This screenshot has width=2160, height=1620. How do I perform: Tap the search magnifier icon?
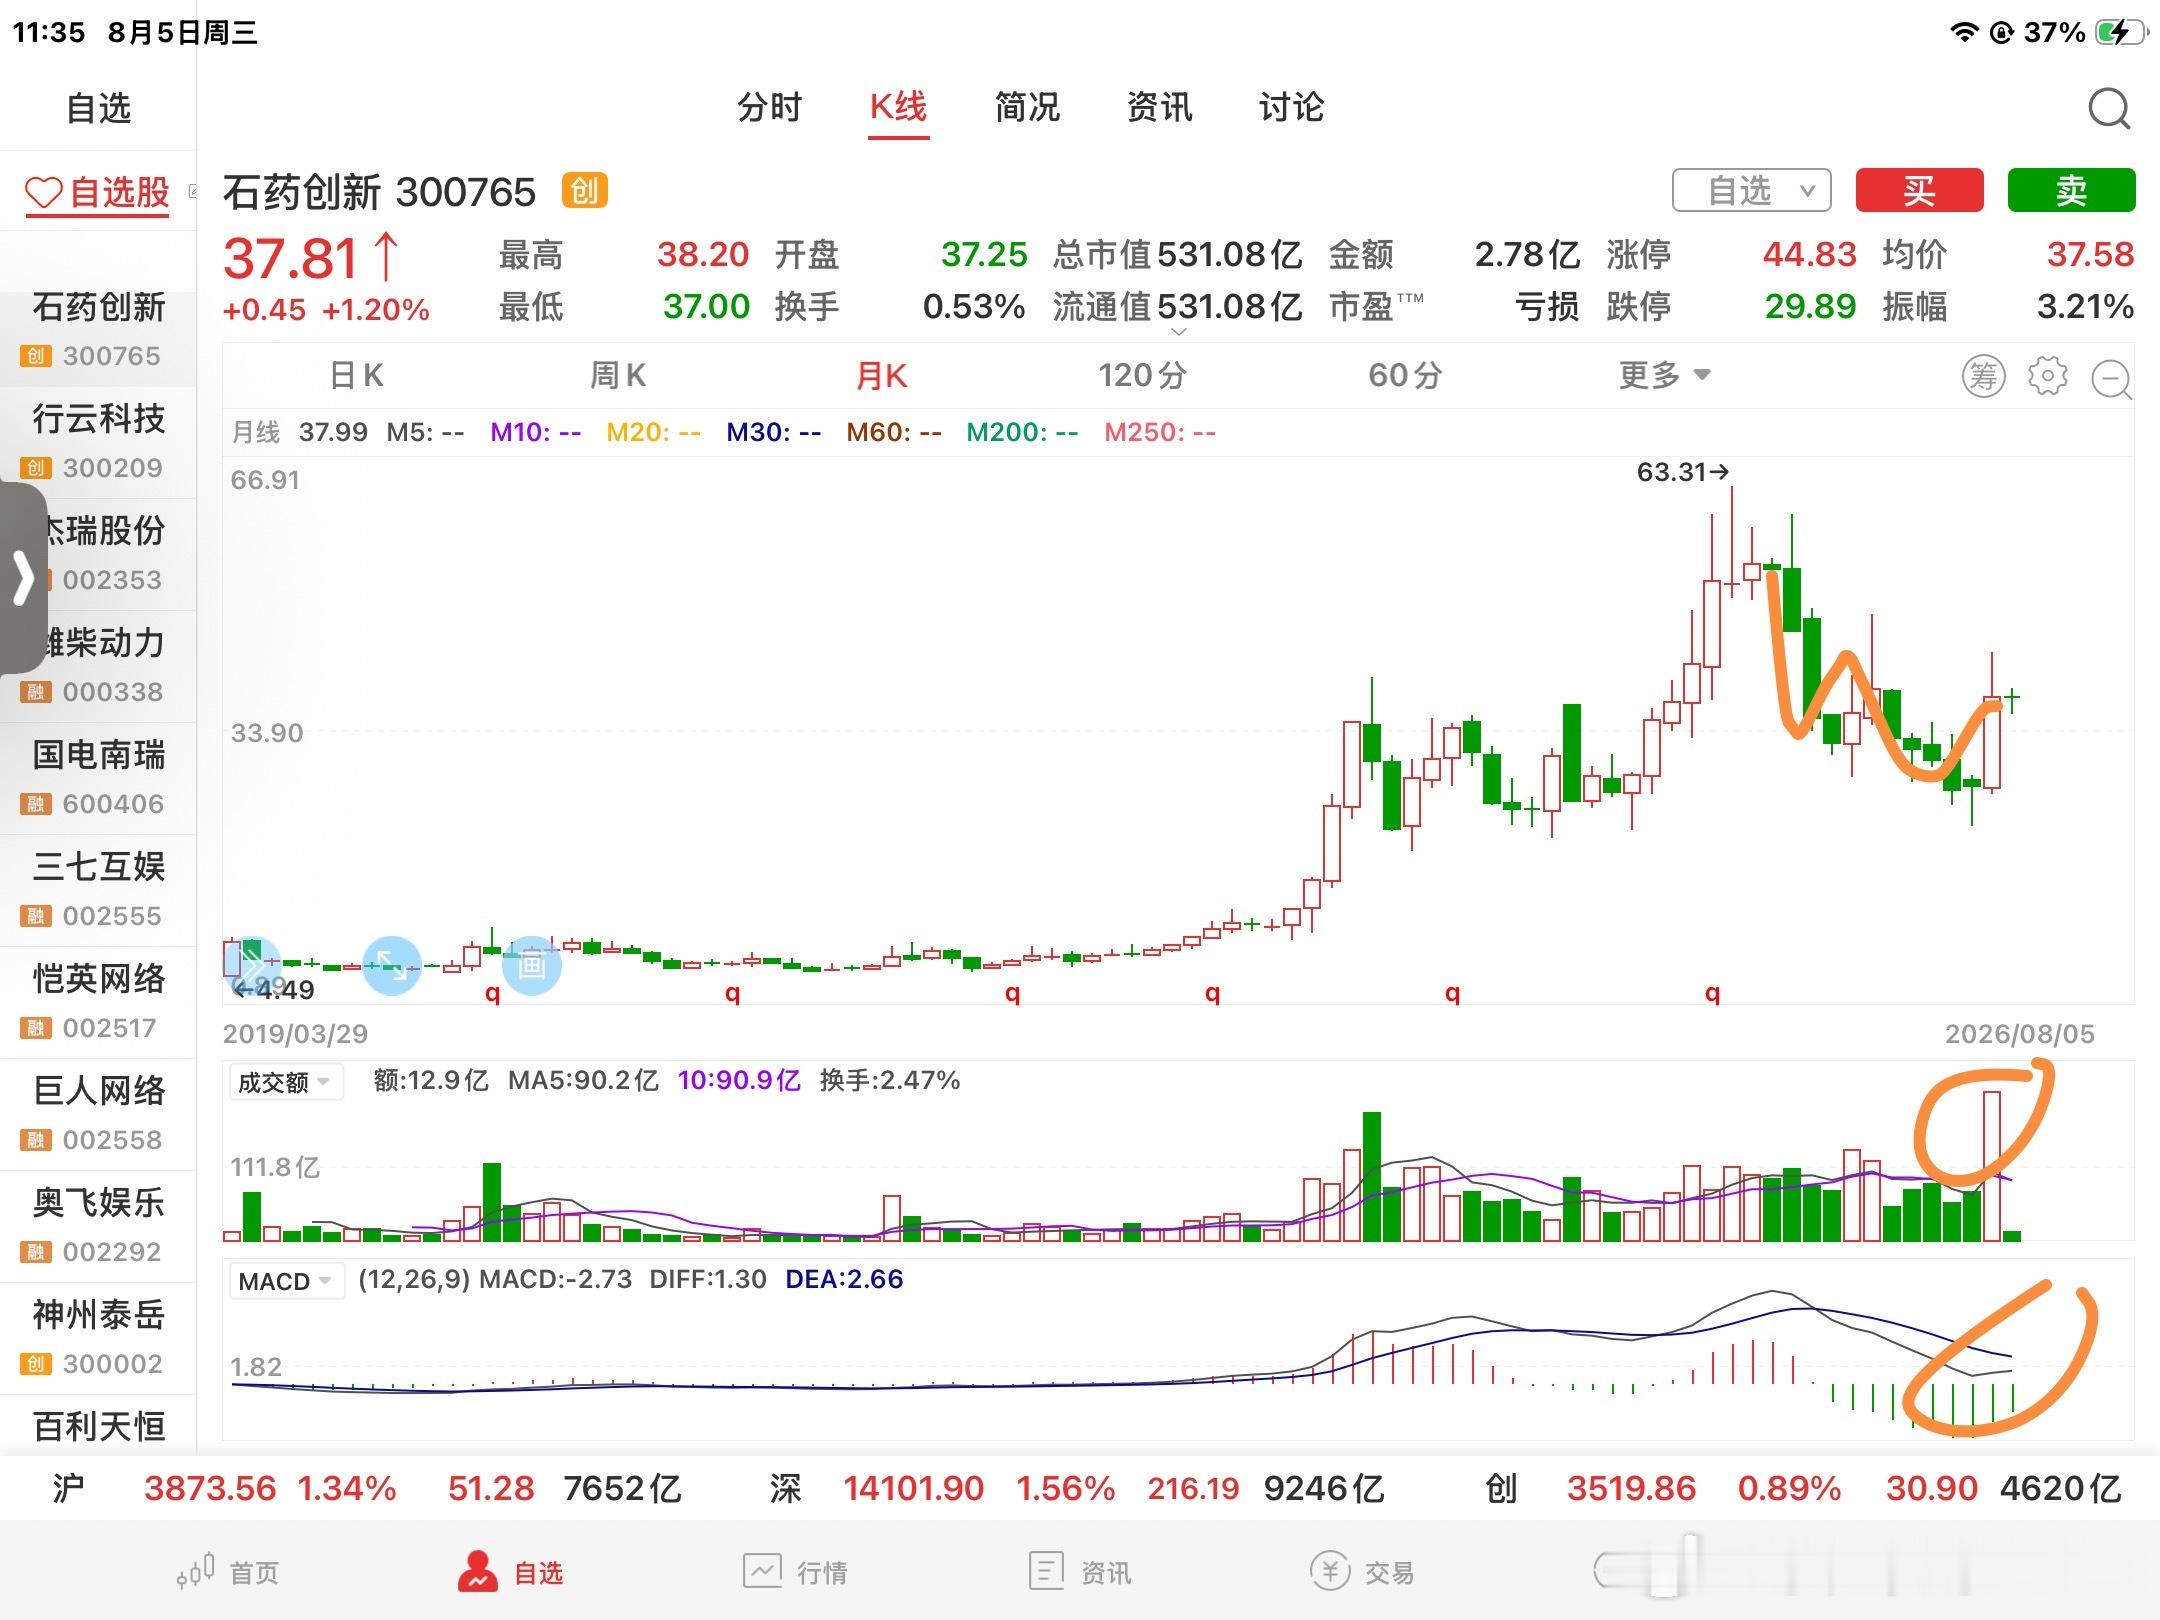pos(2109,109)
